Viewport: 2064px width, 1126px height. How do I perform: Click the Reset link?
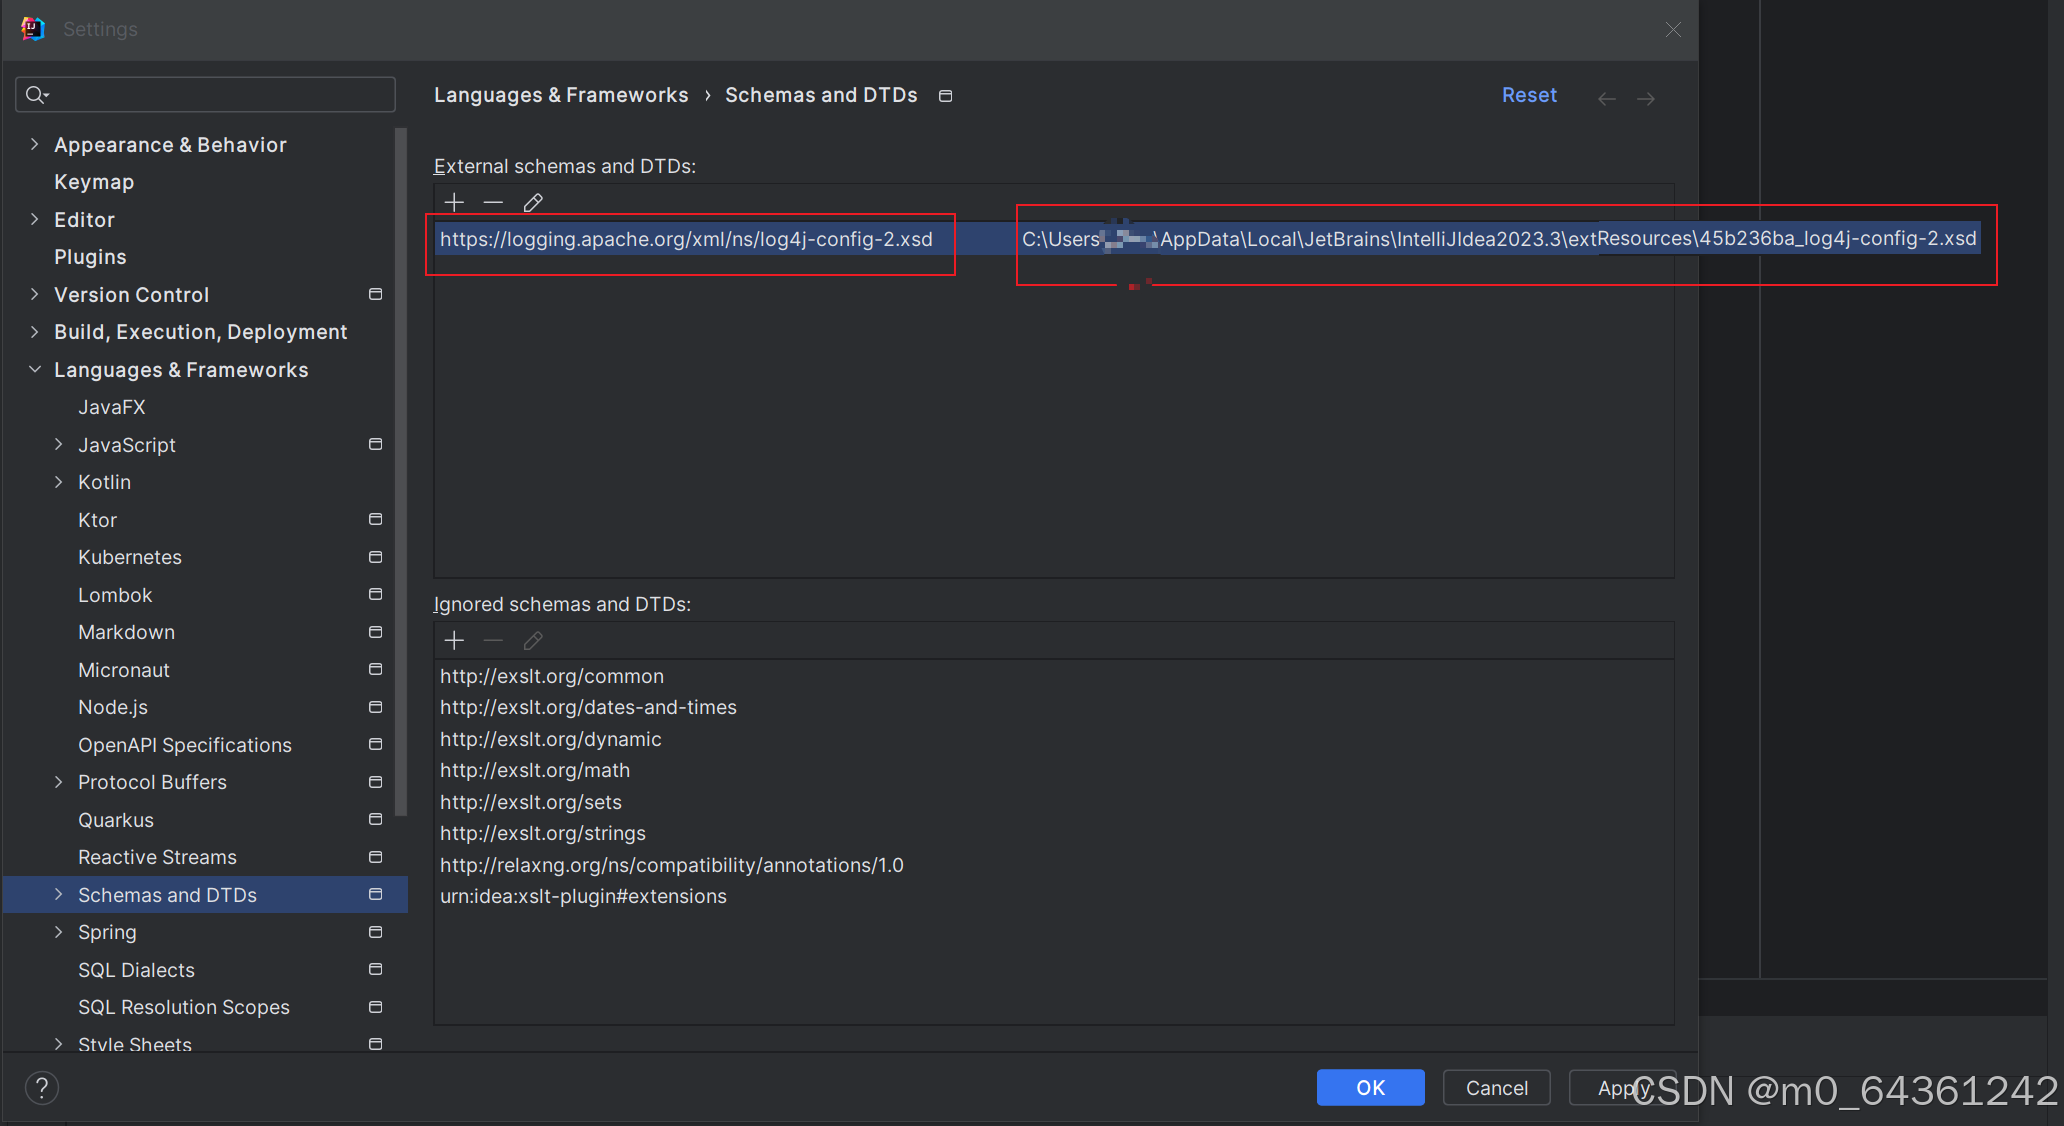1529,94
